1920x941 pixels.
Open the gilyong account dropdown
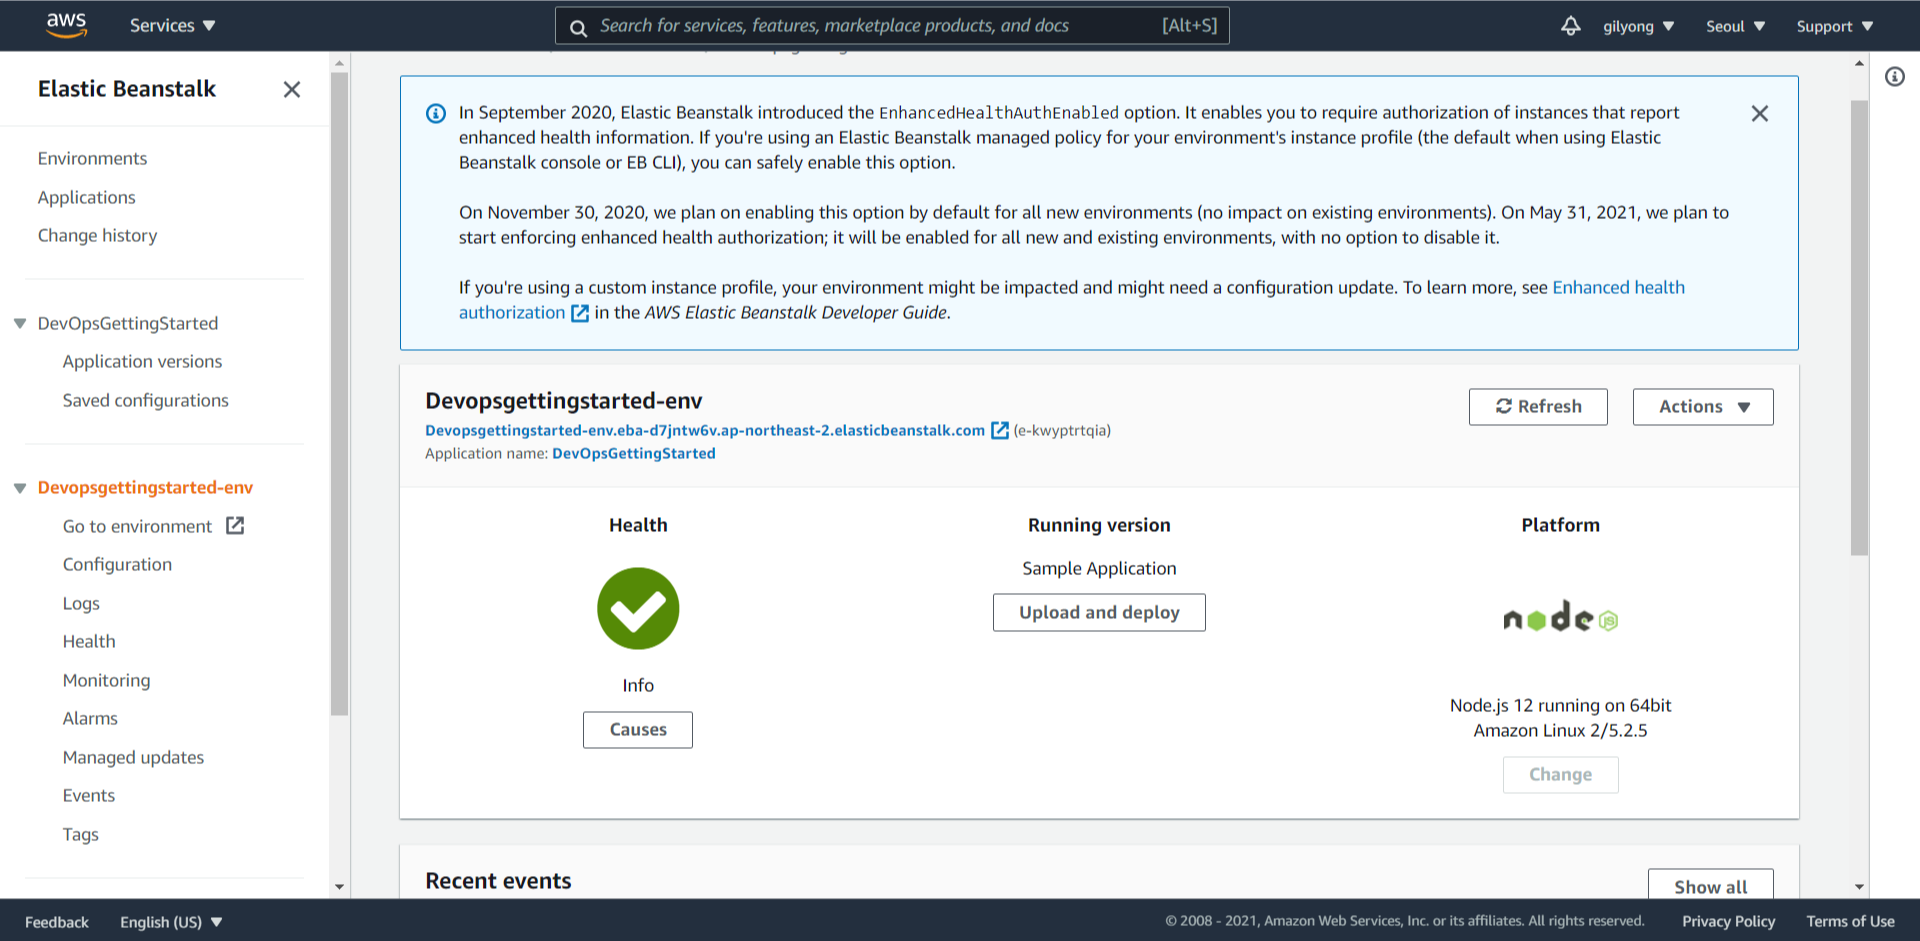coord(1638,26)
